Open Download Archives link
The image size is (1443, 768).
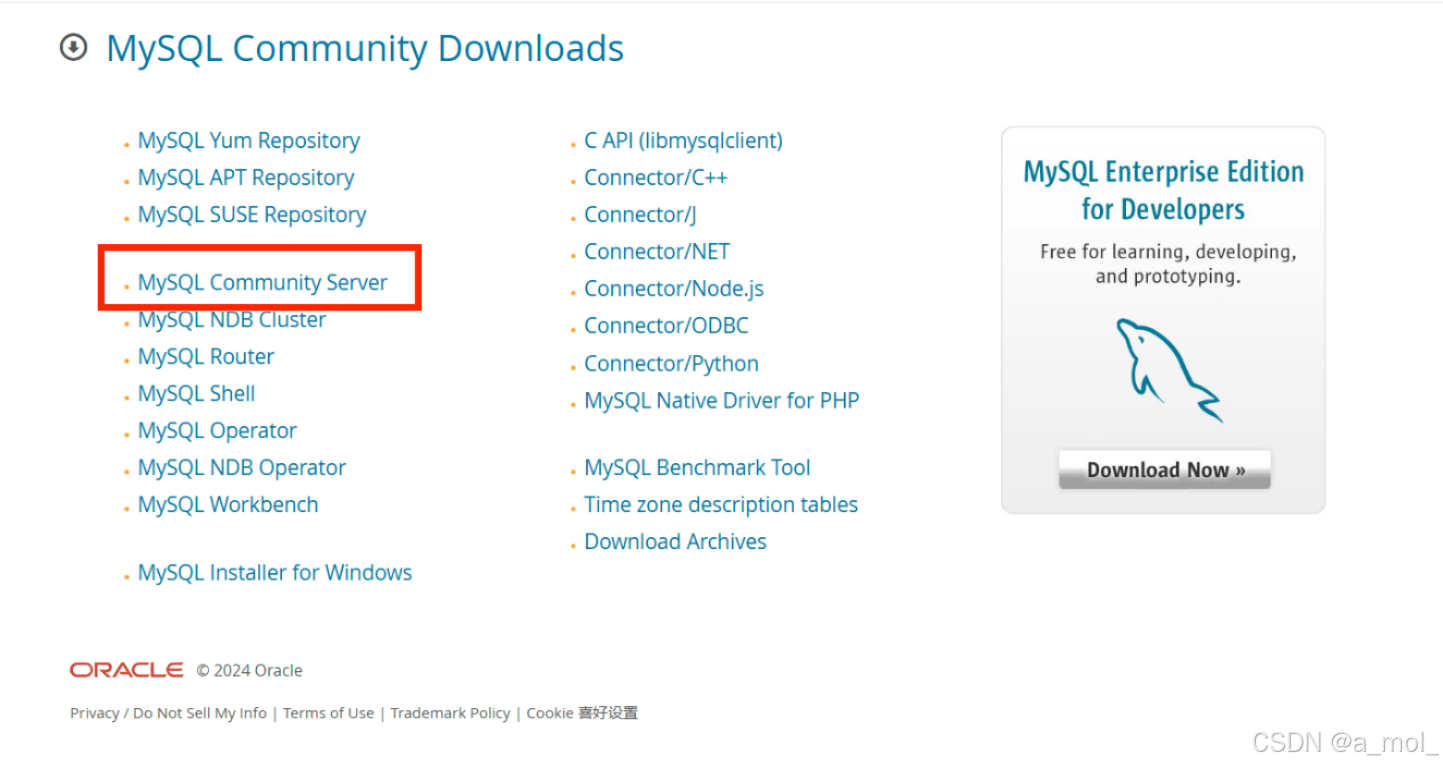[x=675, y=542]
